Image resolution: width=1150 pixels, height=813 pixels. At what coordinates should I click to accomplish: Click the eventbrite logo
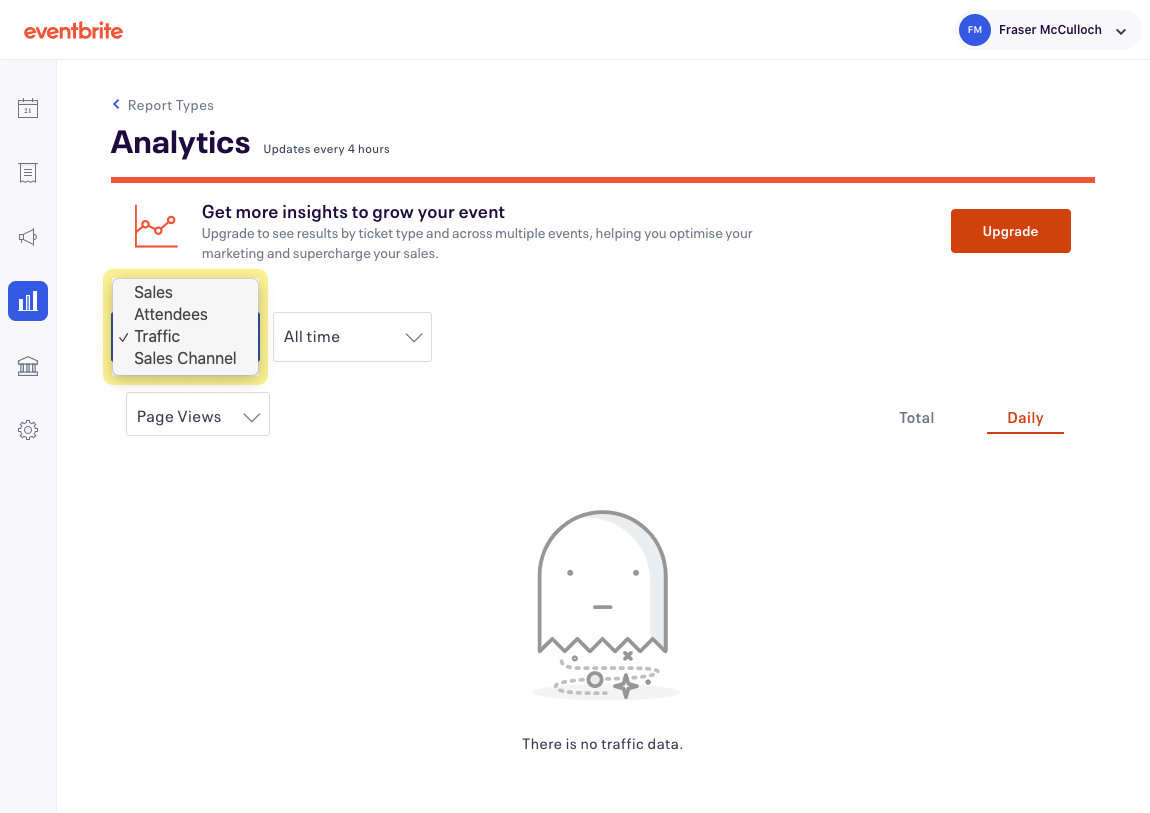pyautogui.click(x=73, y=30)
